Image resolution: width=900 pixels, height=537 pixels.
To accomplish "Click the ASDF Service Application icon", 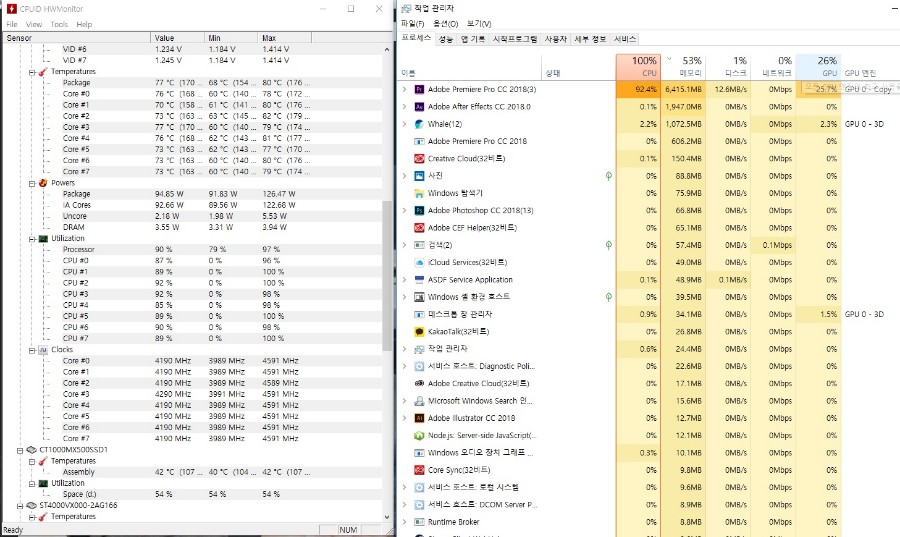I will [x=419, y=280].
